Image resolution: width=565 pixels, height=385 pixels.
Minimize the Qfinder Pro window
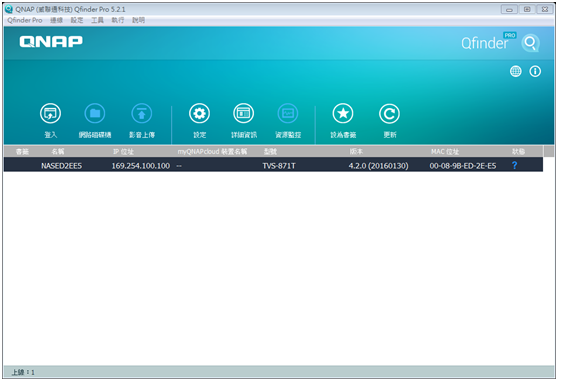[509, 9]
